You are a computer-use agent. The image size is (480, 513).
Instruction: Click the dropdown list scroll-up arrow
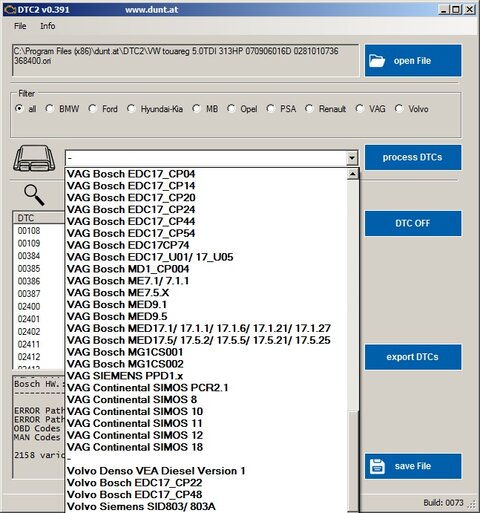tap(352, 174)
